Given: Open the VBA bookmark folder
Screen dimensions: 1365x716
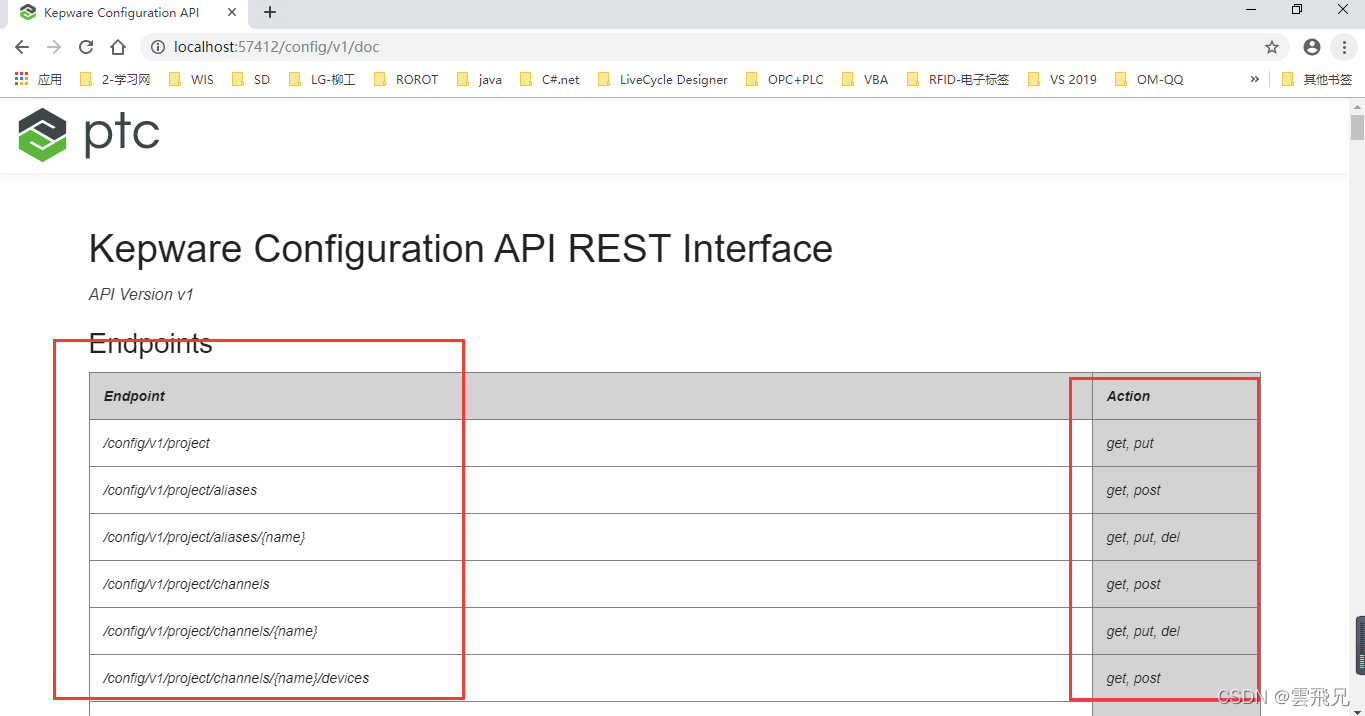Looking at the screenshot, I should (865, 79).
